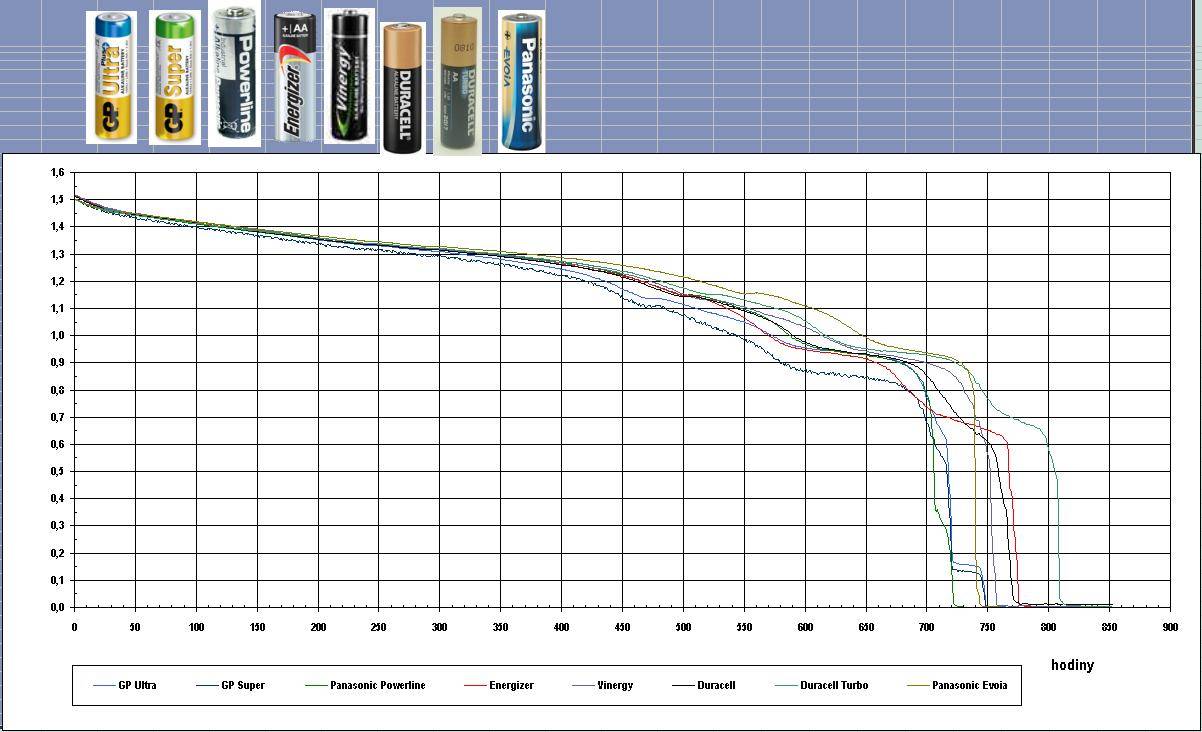Click the 100 hours axis label
The height and width of the screenshot is (732, 1202).
196,627
